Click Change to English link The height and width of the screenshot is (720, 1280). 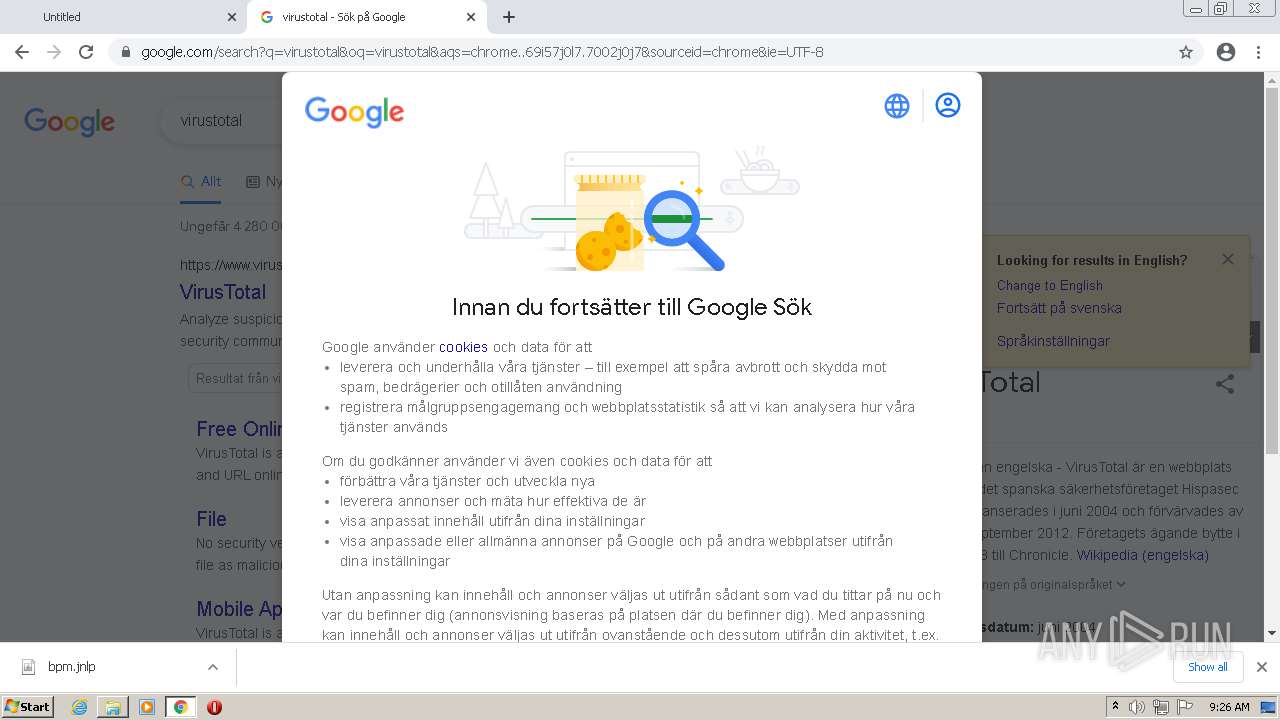pyautogui.click(x=1050, y=285)
